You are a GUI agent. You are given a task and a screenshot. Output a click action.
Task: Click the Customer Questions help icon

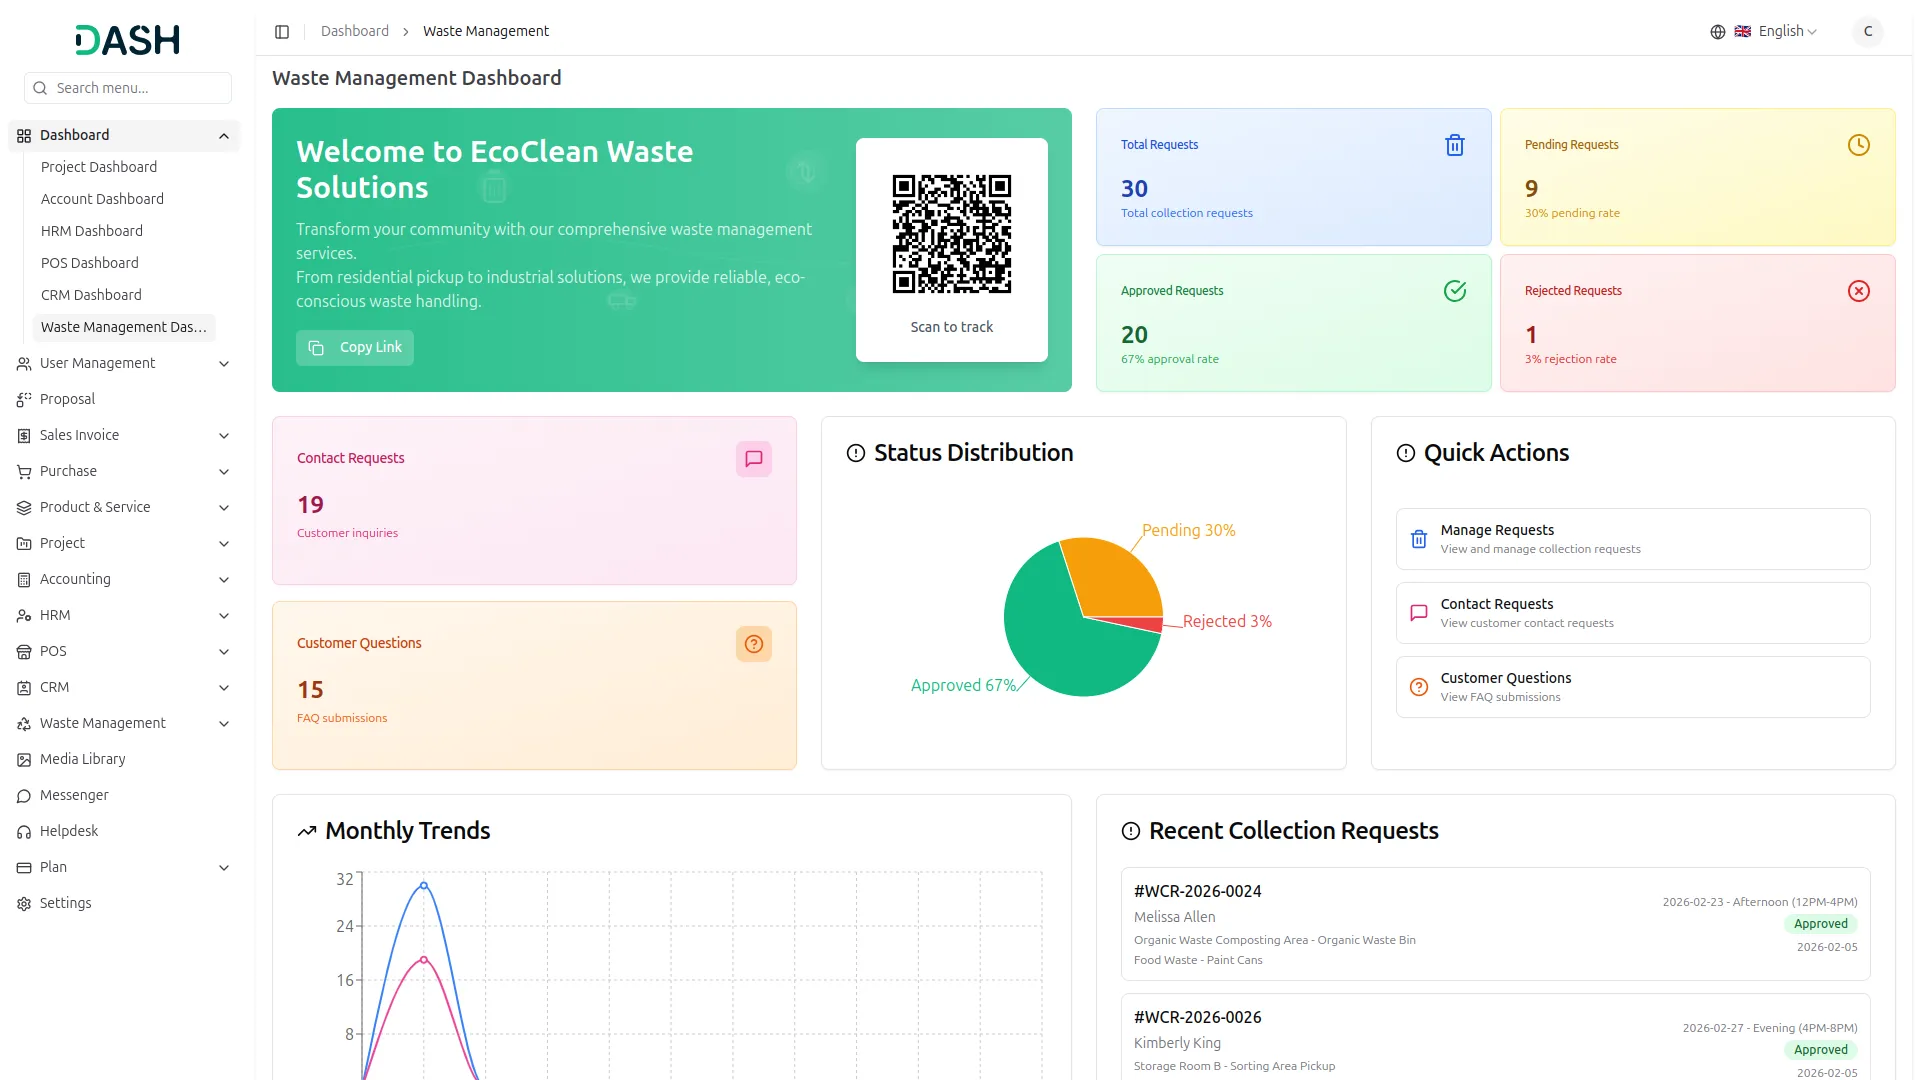point(754,645)
